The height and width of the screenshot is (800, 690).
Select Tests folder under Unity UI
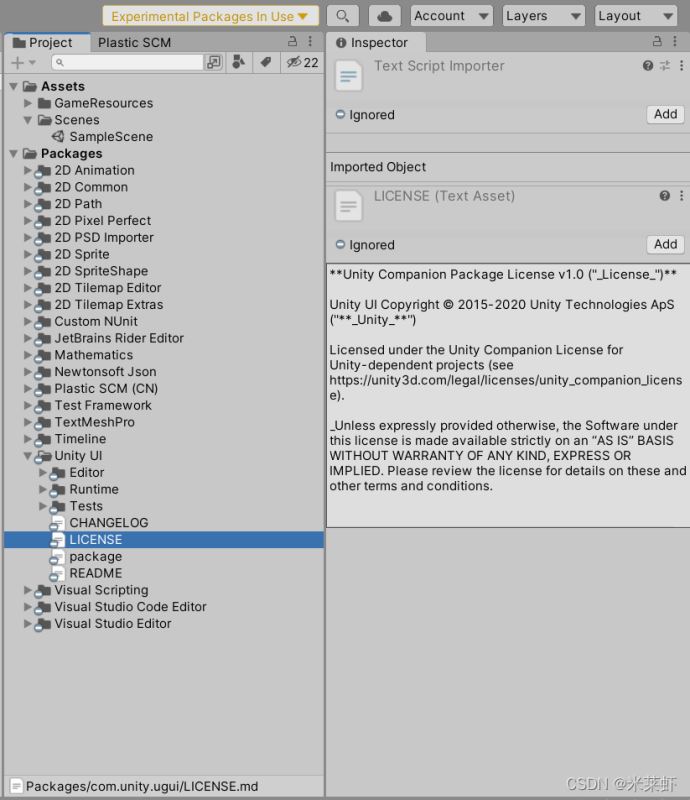point(86,506)
